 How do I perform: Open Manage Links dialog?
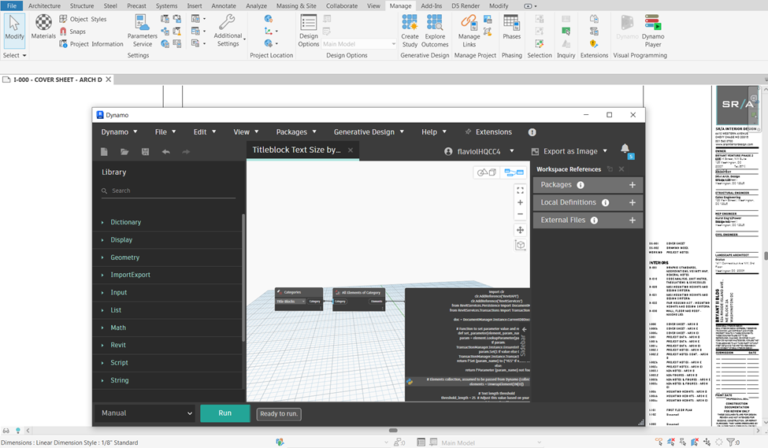coord(469,30)
